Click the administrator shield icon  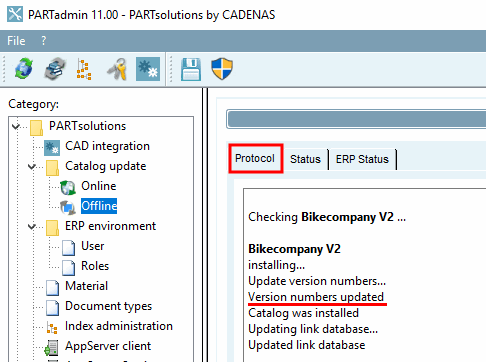click(x=222, y=69)
